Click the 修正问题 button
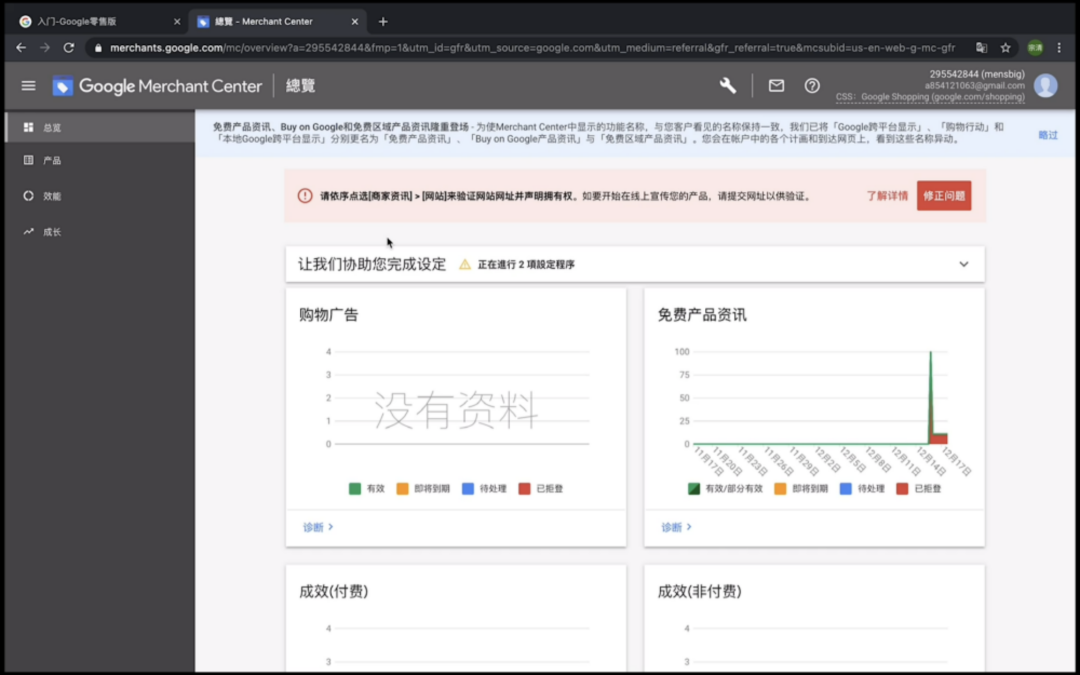Screen dimensions: 1080x675 [942, 196]
